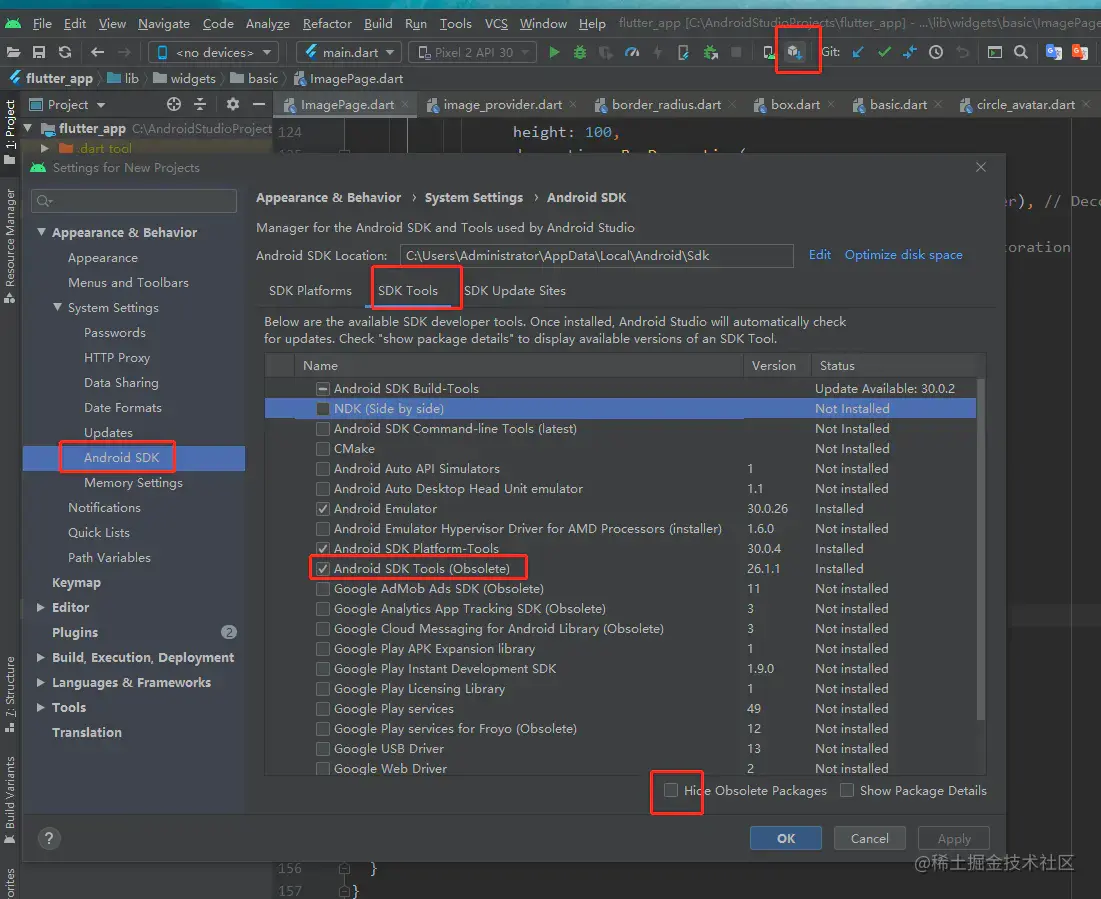This screenshot has width=1101, height=899.
Task: Click the Attach debugger to Android process icon
Action: (x=711, y=52)
